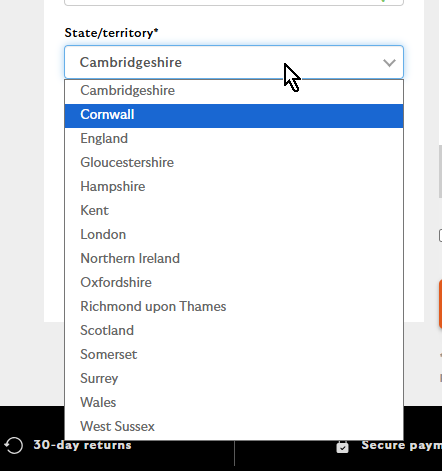The image size is (442, 471).
Task: Choose Richmond upon Thames option
Action: pos(234,307)
